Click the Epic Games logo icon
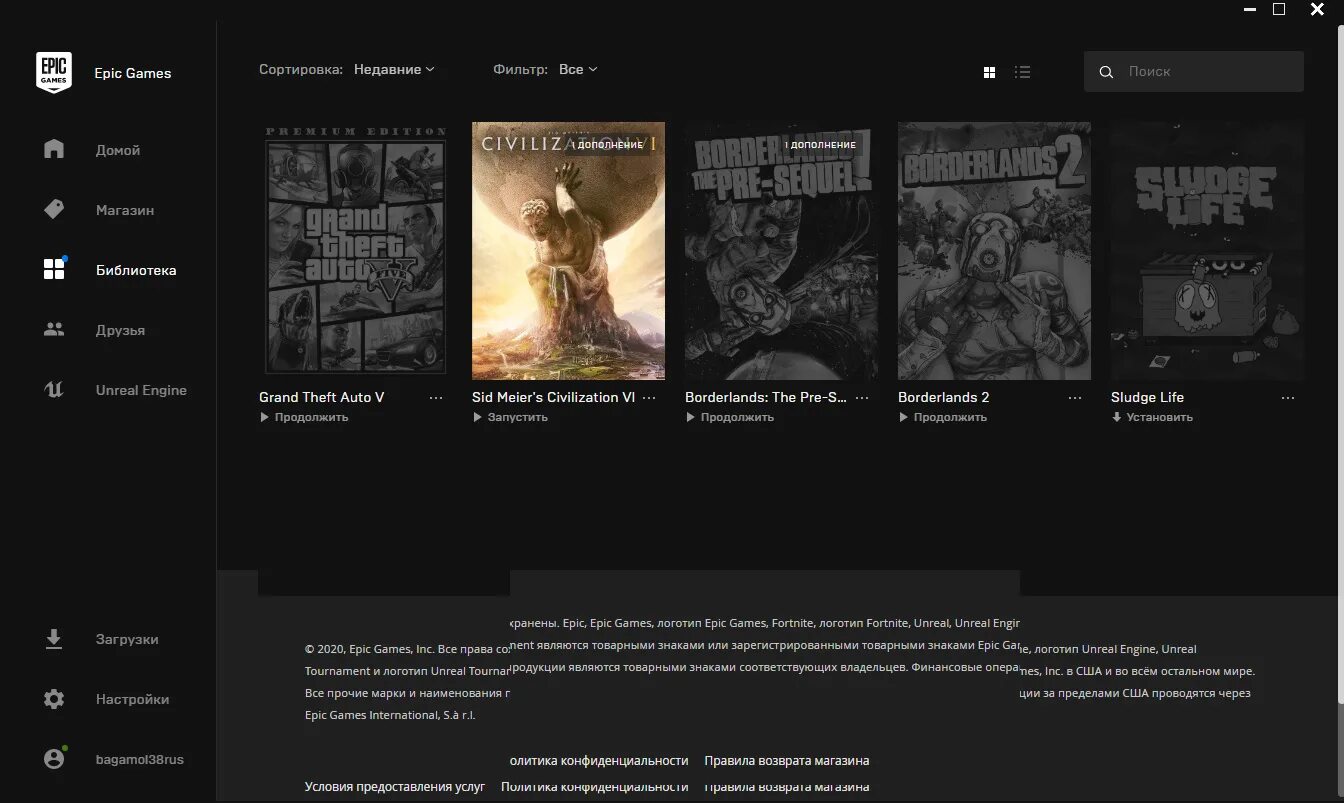This screenshot has height=803, width=1344. point(54,73)
